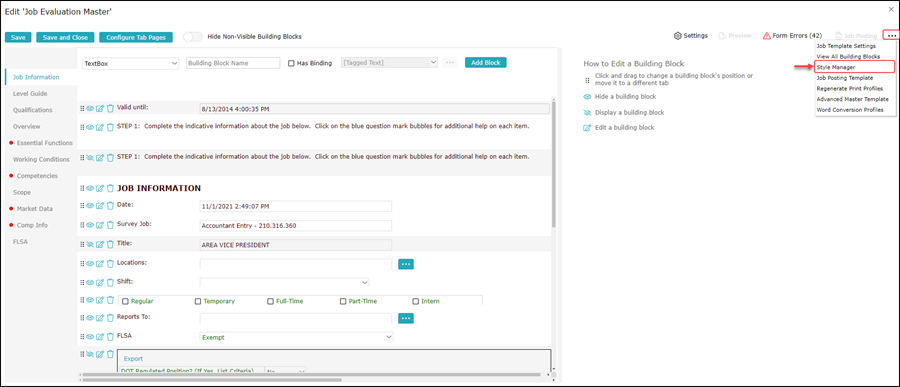Switch to Qualifications tab
900x387 pixels.
point(33,110)
